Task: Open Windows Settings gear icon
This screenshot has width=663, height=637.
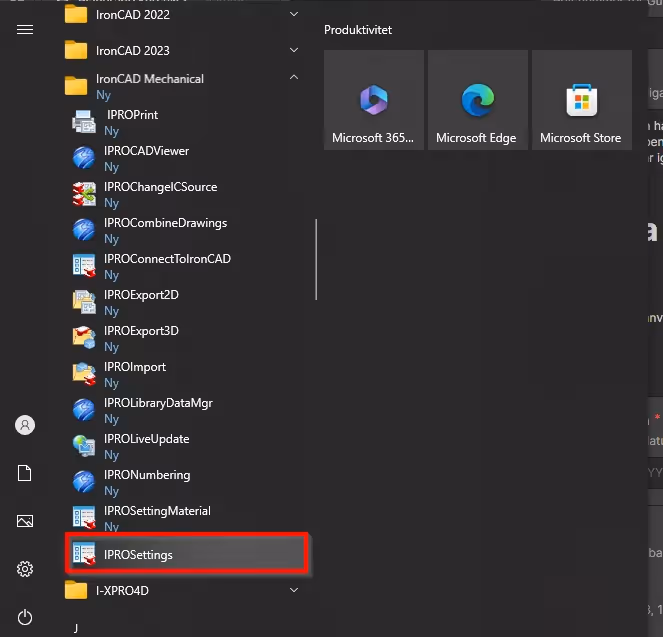Action: click(x=25, y=569)
